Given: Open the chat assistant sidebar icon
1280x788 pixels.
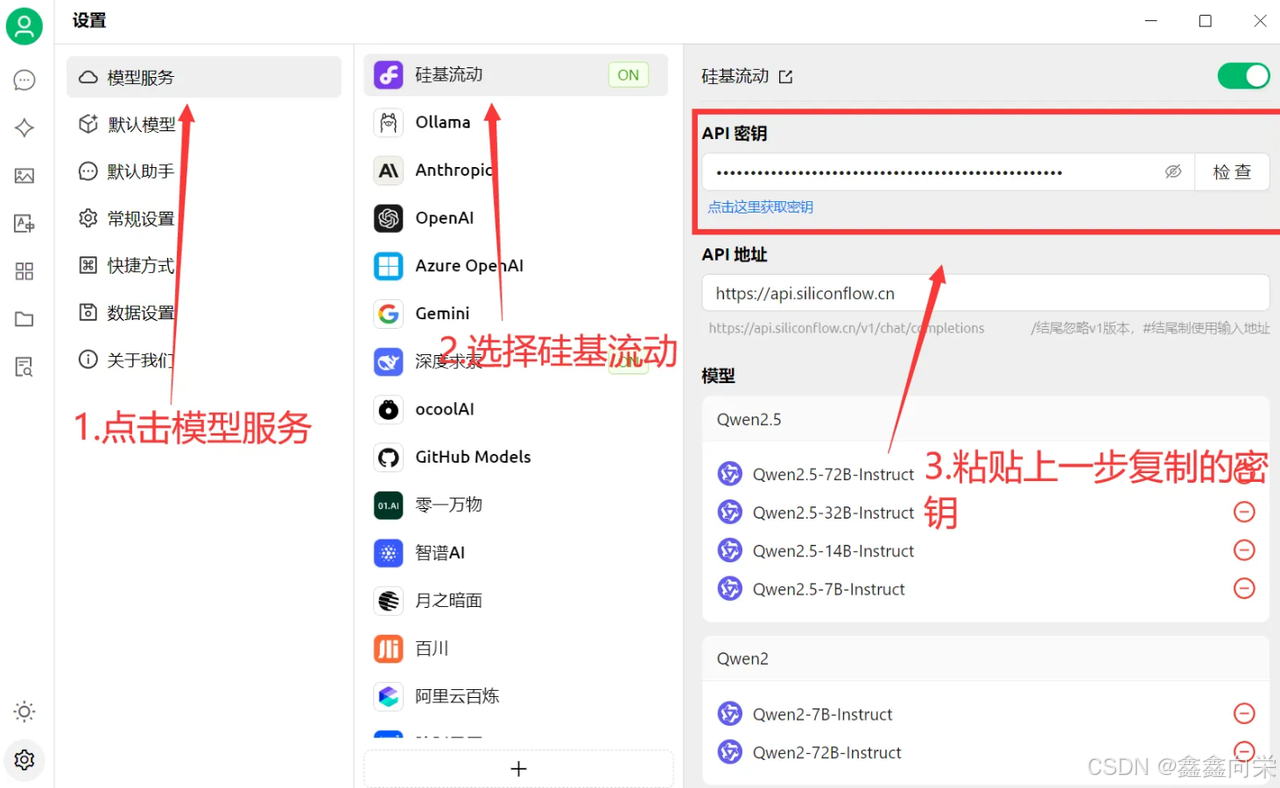Looking at the screenshot, I should tap(24, 80).
